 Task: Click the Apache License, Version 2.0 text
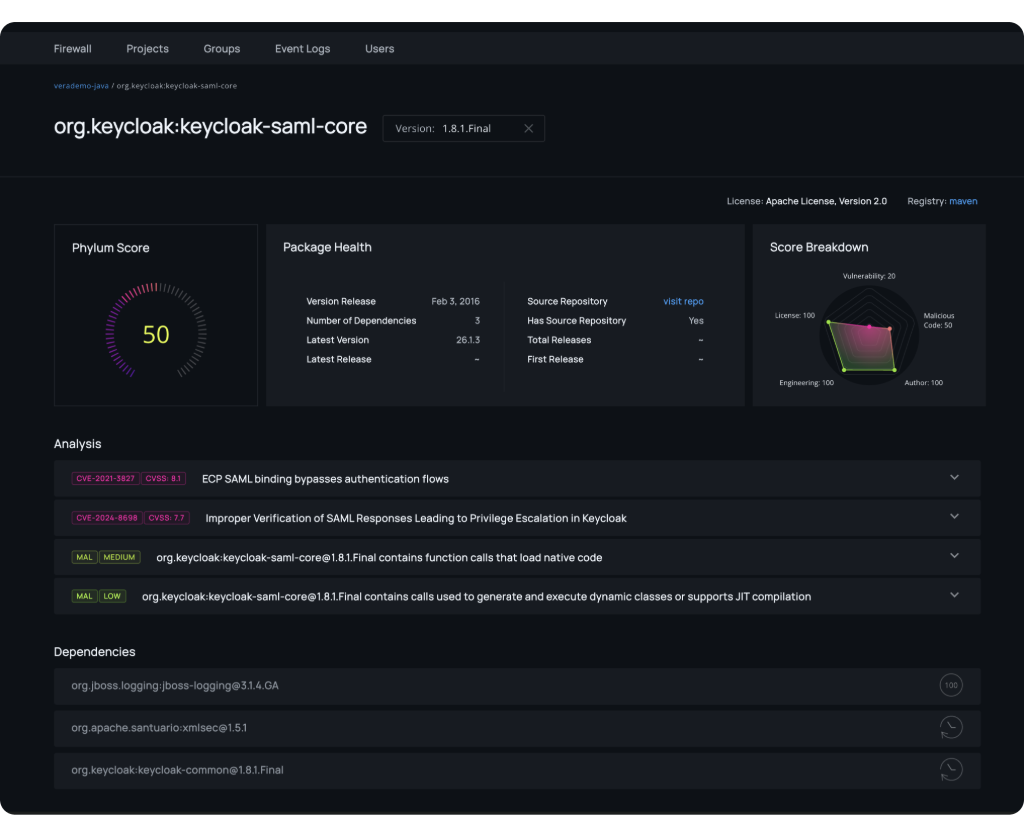[x=826, y=201]
